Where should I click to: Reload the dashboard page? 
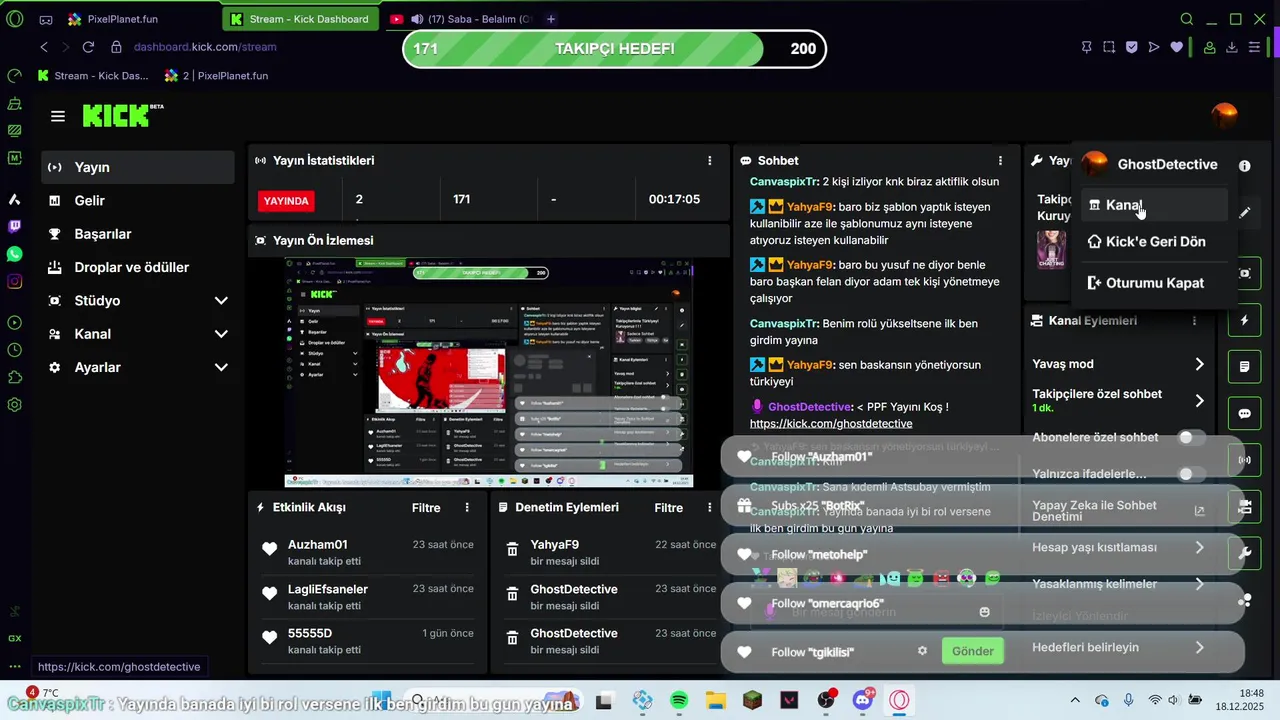point(88,47)
